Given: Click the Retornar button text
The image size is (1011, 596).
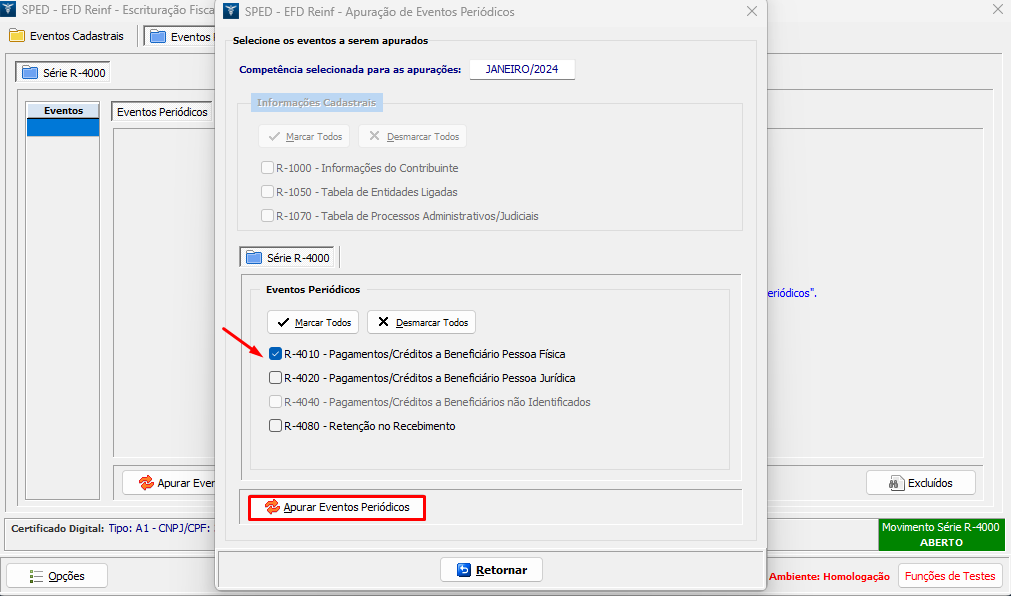Looking at the screenshot, I should [501, 570].
